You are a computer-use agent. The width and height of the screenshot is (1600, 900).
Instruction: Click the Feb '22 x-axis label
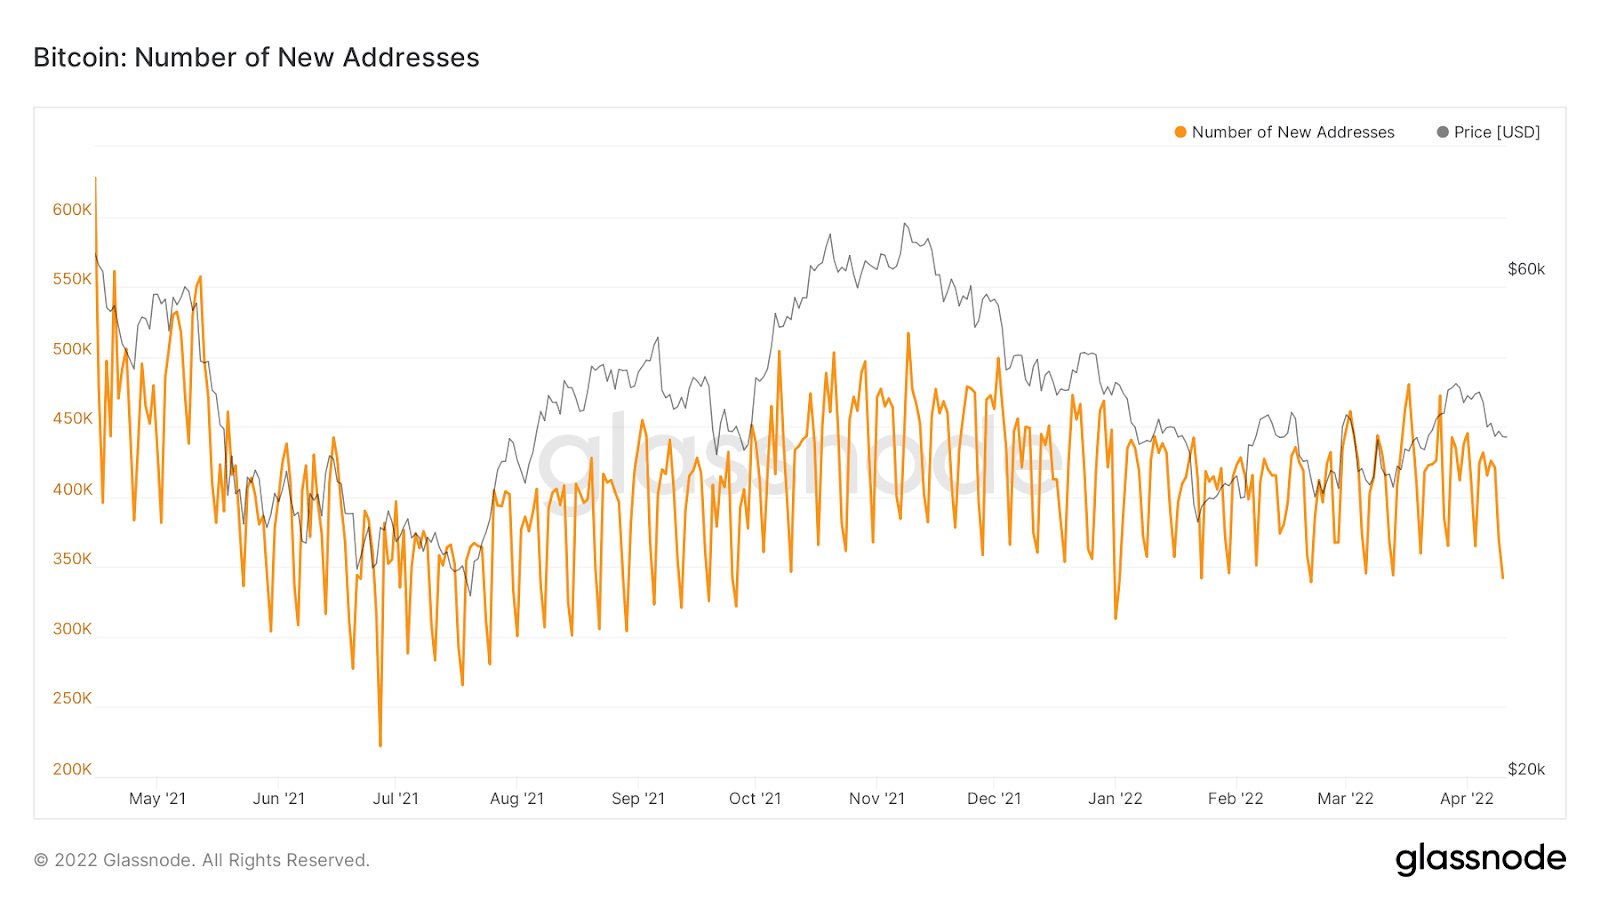(x=1236, y=798)
